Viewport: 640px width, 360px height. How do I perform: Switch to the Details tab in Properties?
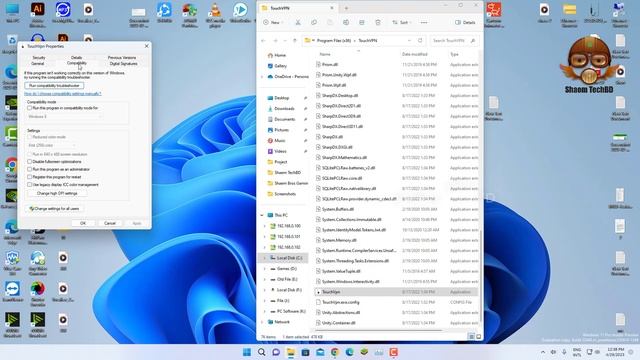76,58
